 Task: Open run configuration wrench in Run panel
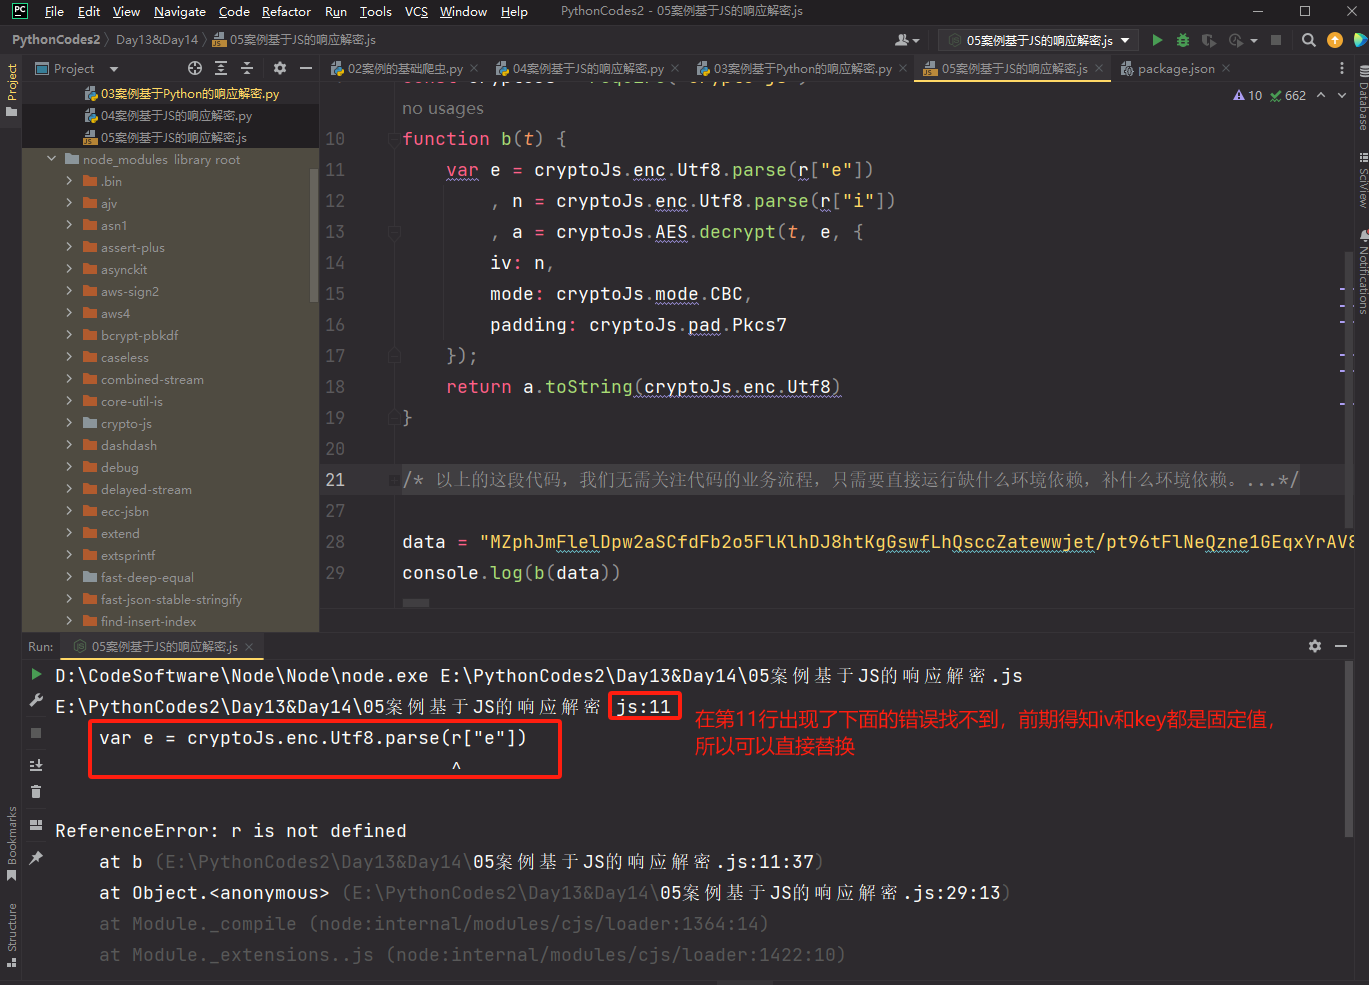36,700
